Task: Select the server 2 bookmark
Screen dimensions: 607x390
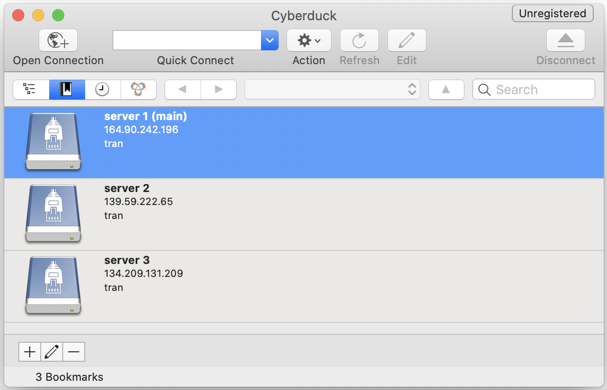Action: point(304,214)
